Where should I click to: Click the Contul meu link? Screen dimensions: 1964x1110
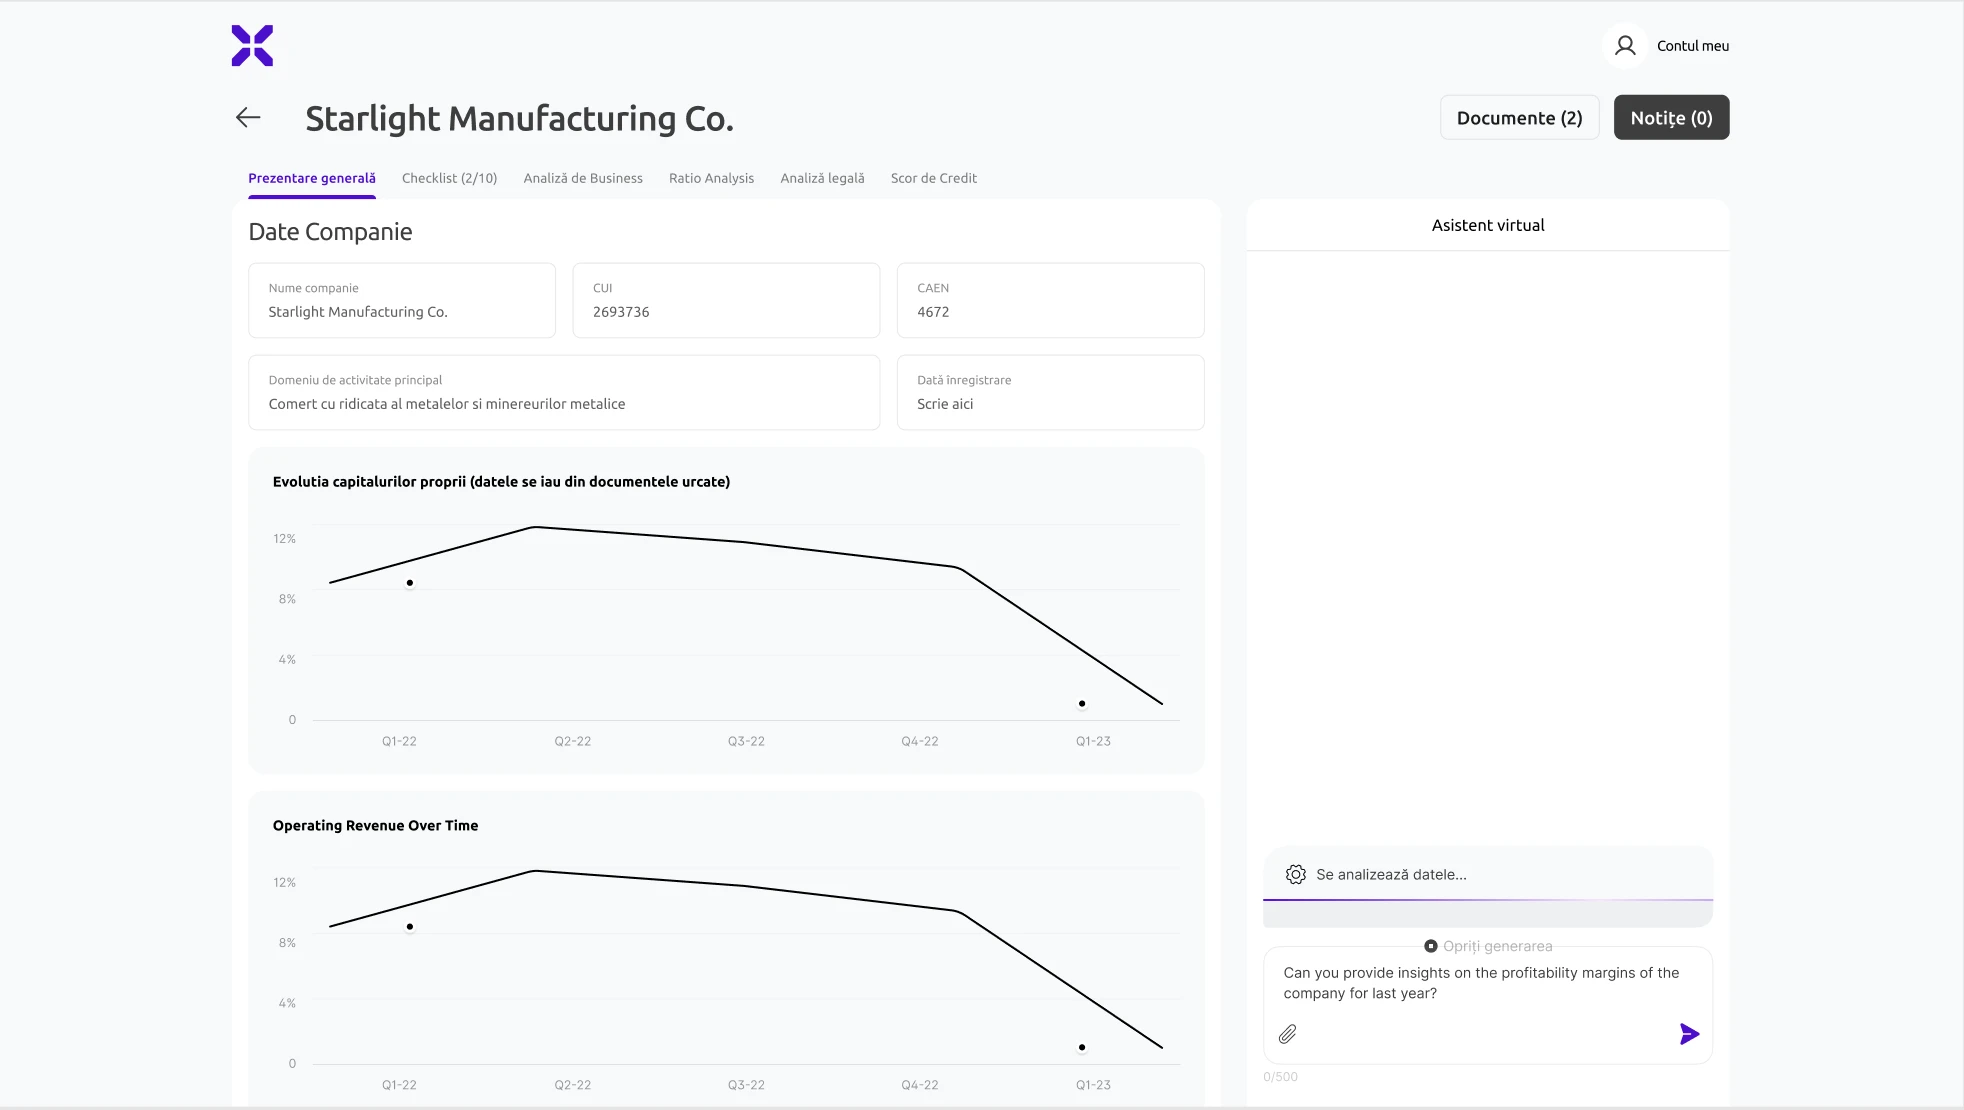(x=1692, y=46)
